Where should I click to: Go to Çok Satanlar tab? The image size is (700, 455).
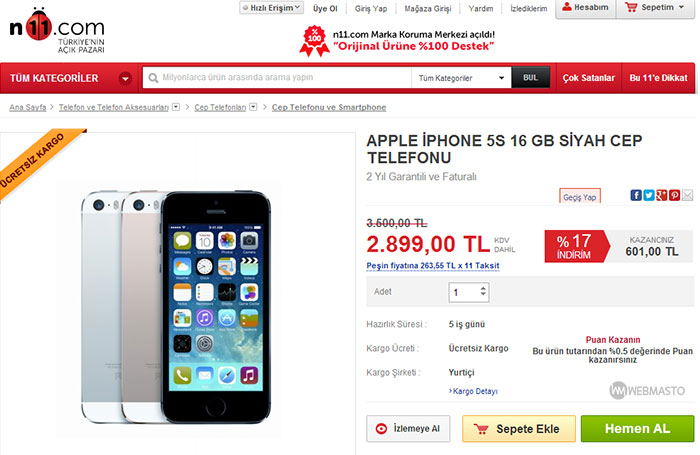588,78
